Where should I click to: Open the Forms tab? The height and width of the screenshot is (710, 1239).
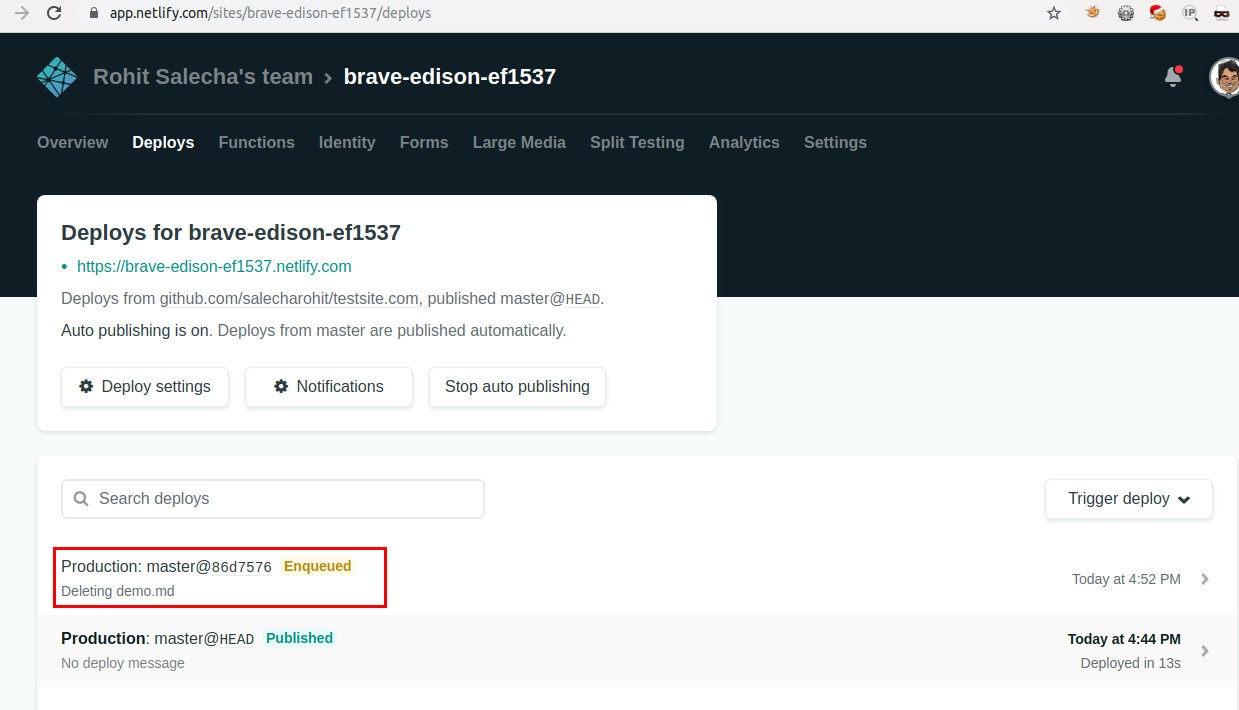pyautogui.click(x=424, y=143)
